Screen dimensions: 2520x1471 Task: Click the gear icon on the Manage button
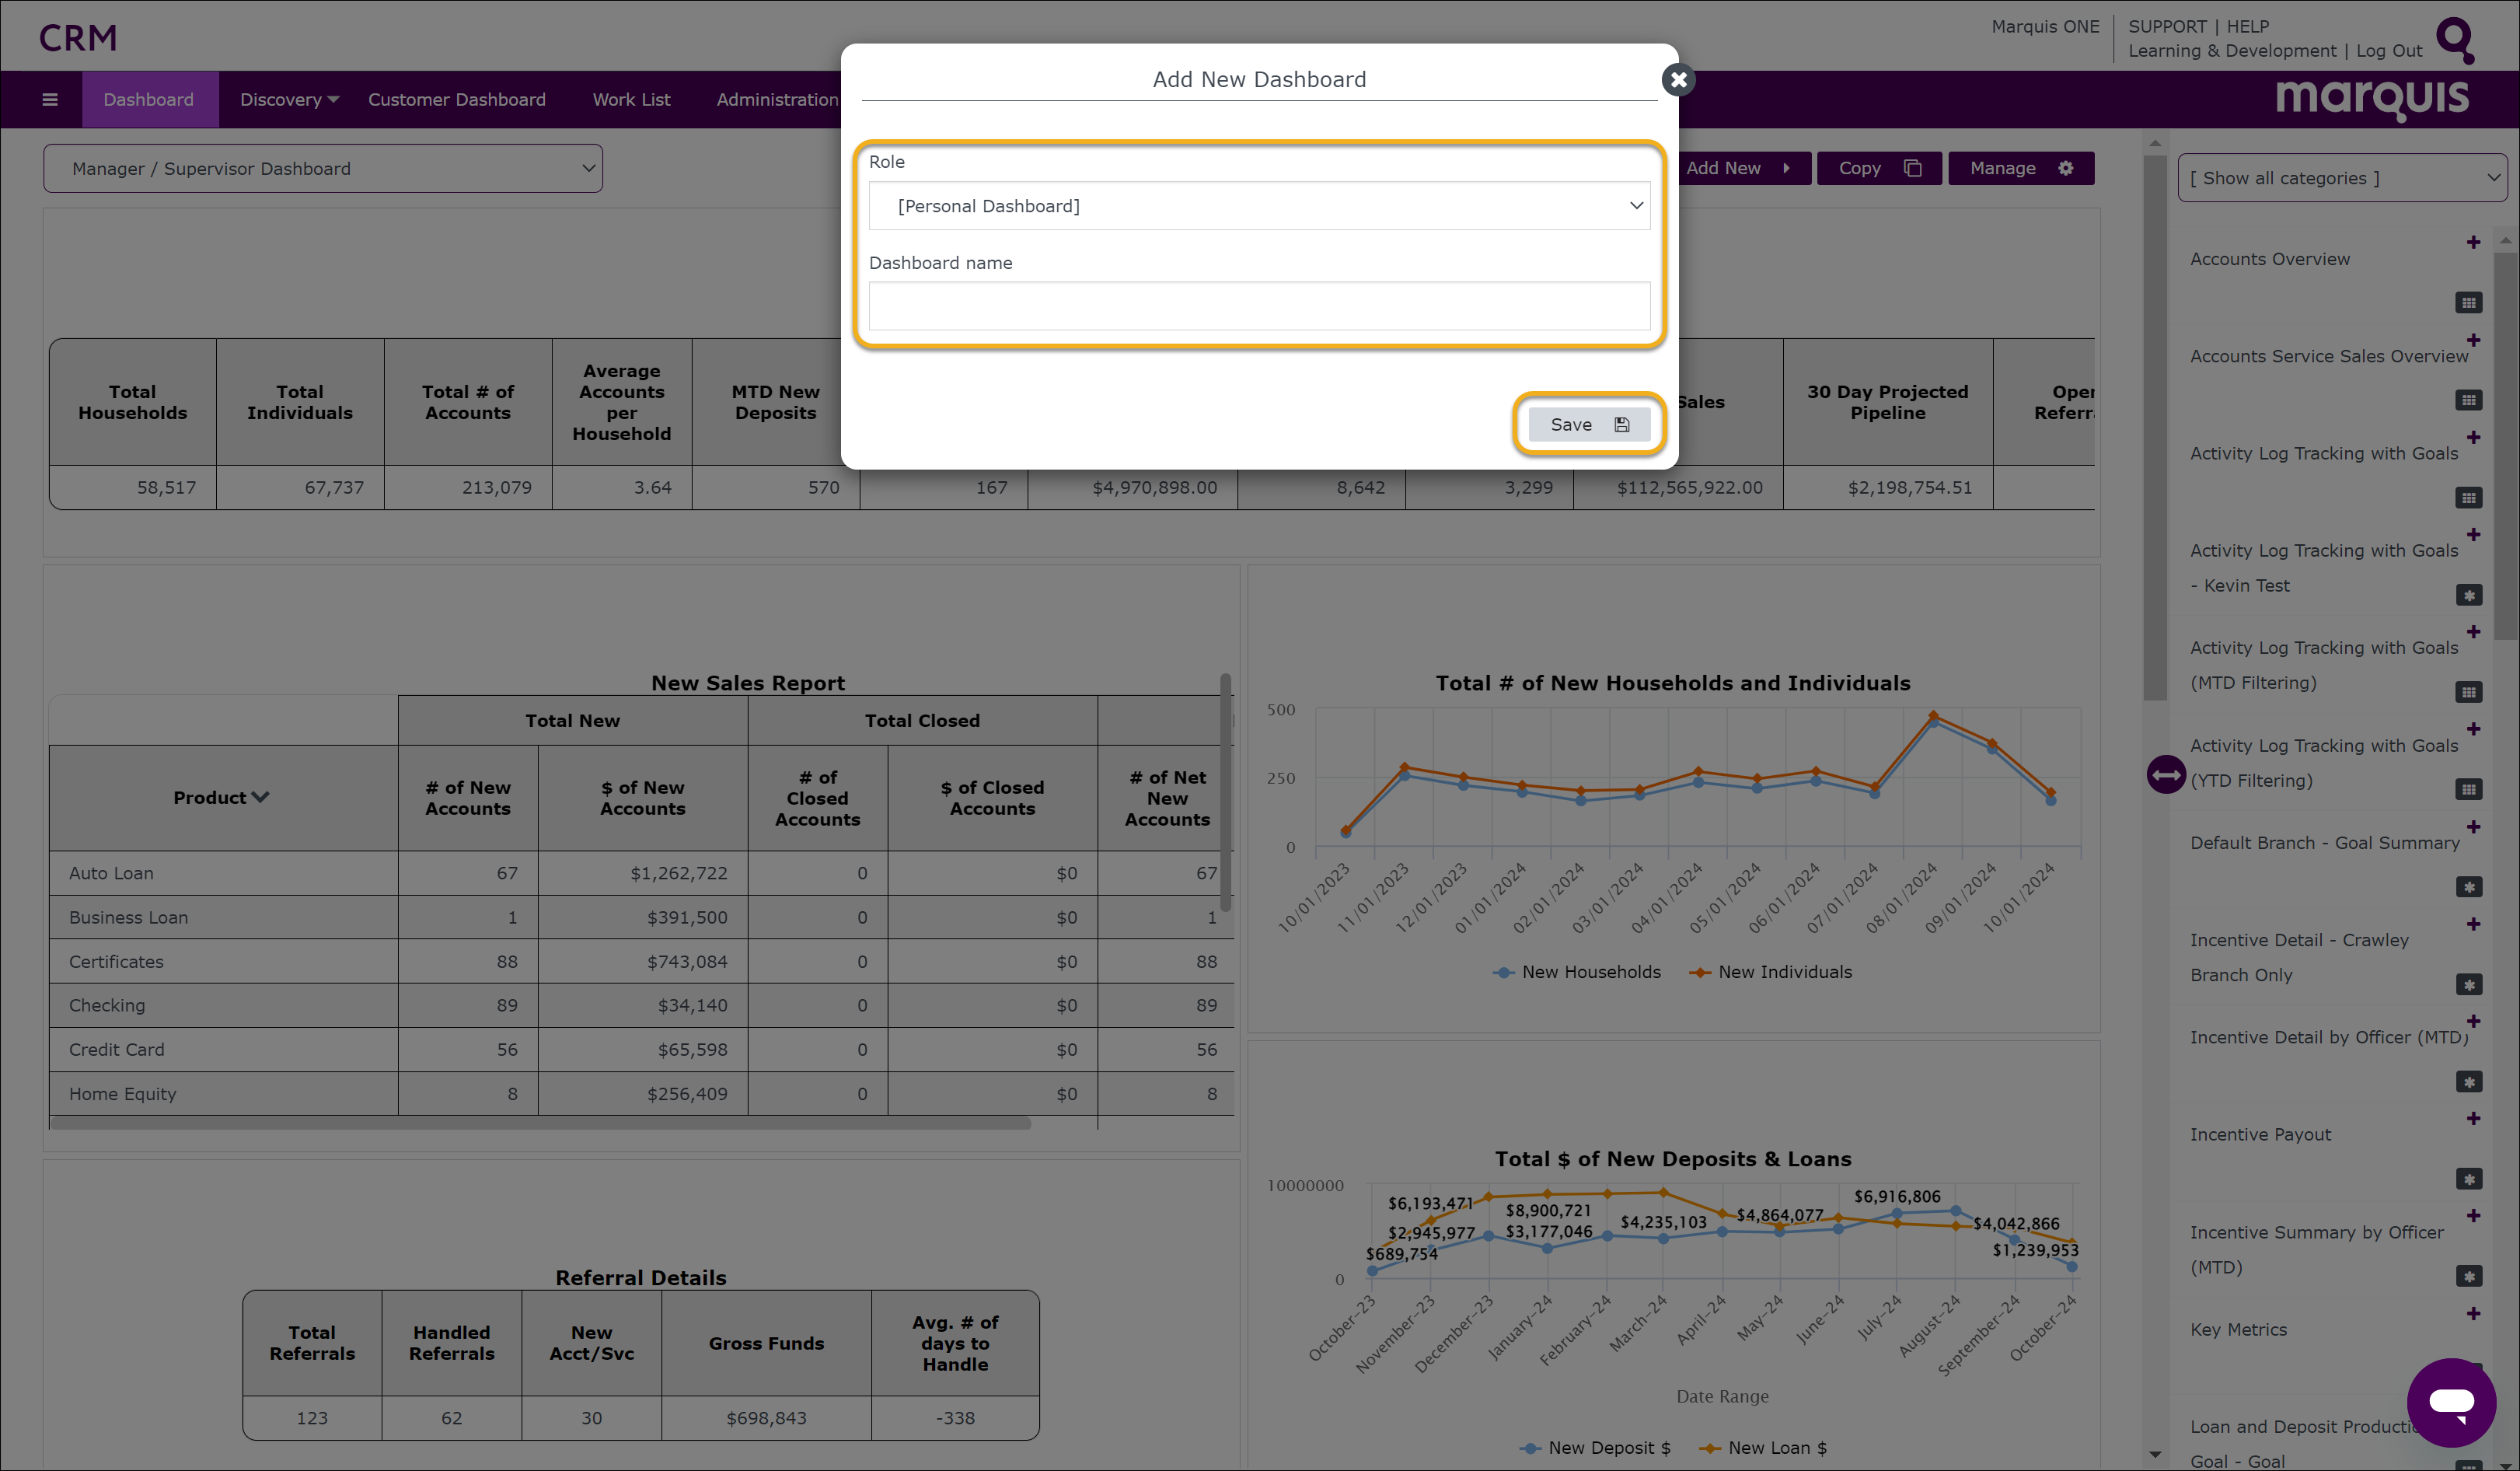tap(2066, 168)
